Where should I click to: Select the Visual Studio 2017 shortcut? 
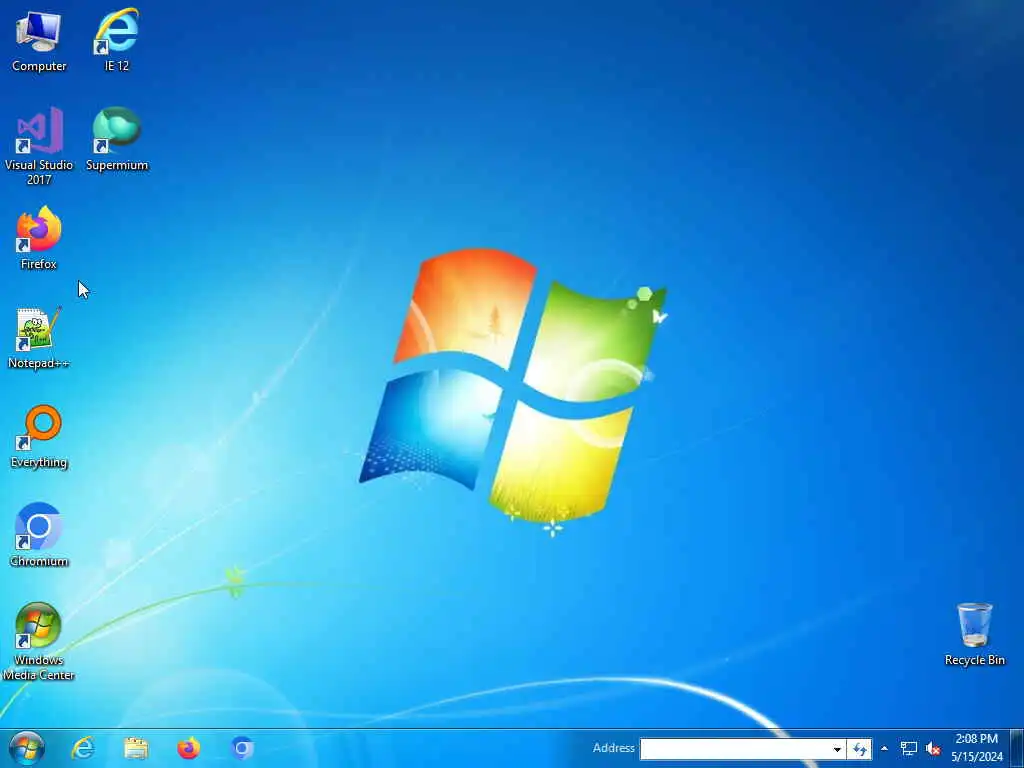(x=39, y=145)
